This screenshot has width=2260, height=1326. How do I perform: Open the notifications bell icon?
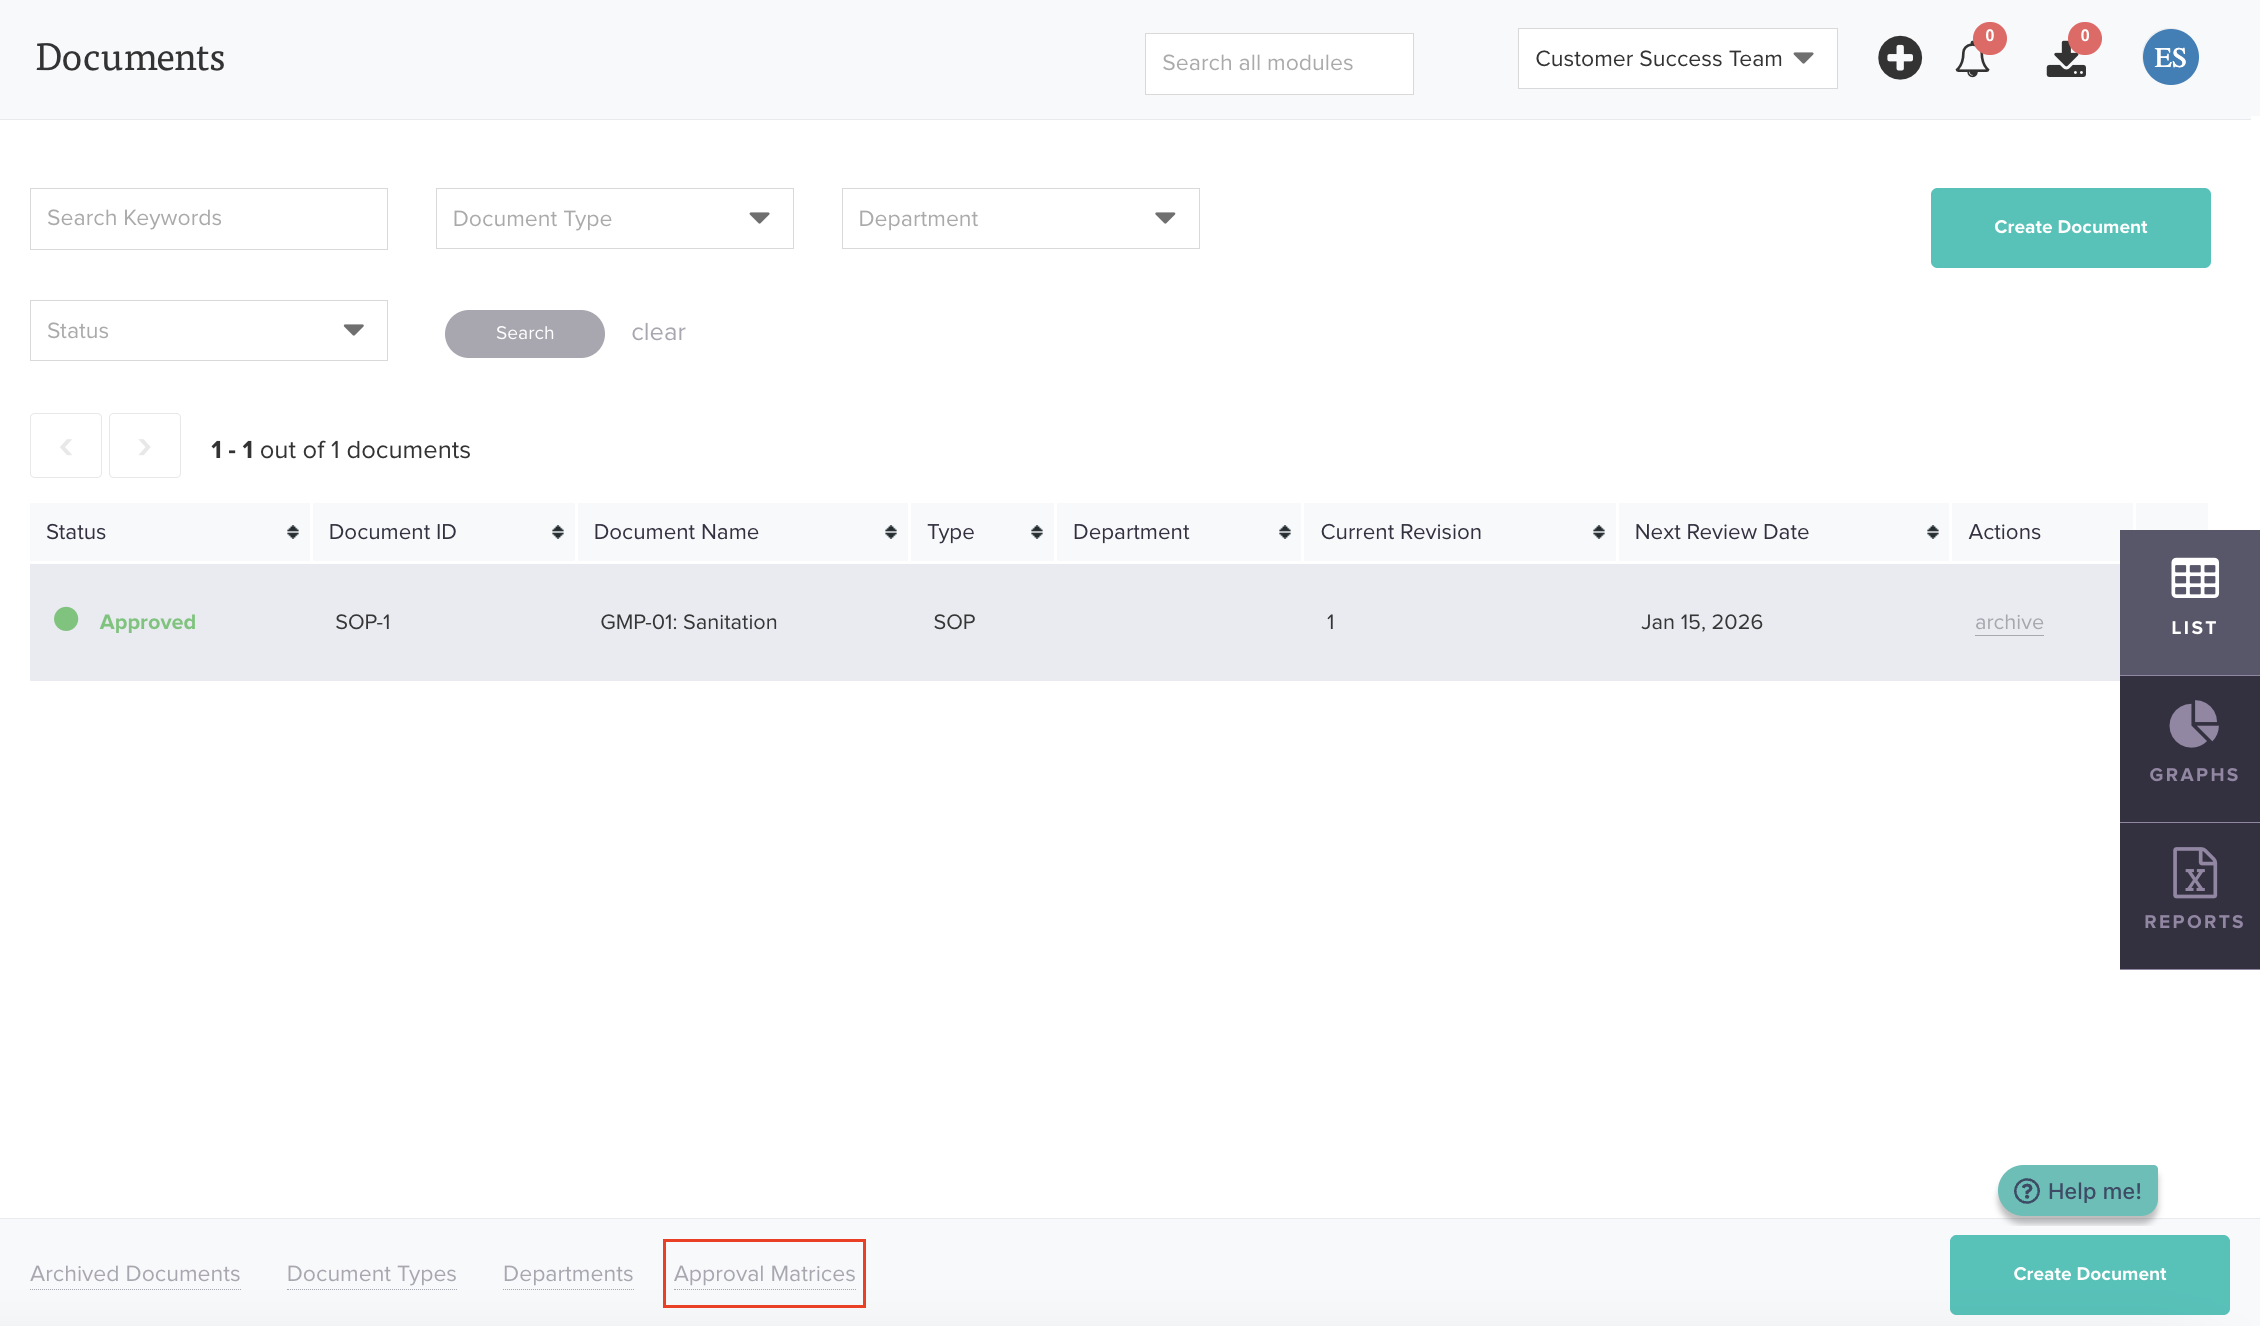pyautogui.click(x=1972, y=59)
